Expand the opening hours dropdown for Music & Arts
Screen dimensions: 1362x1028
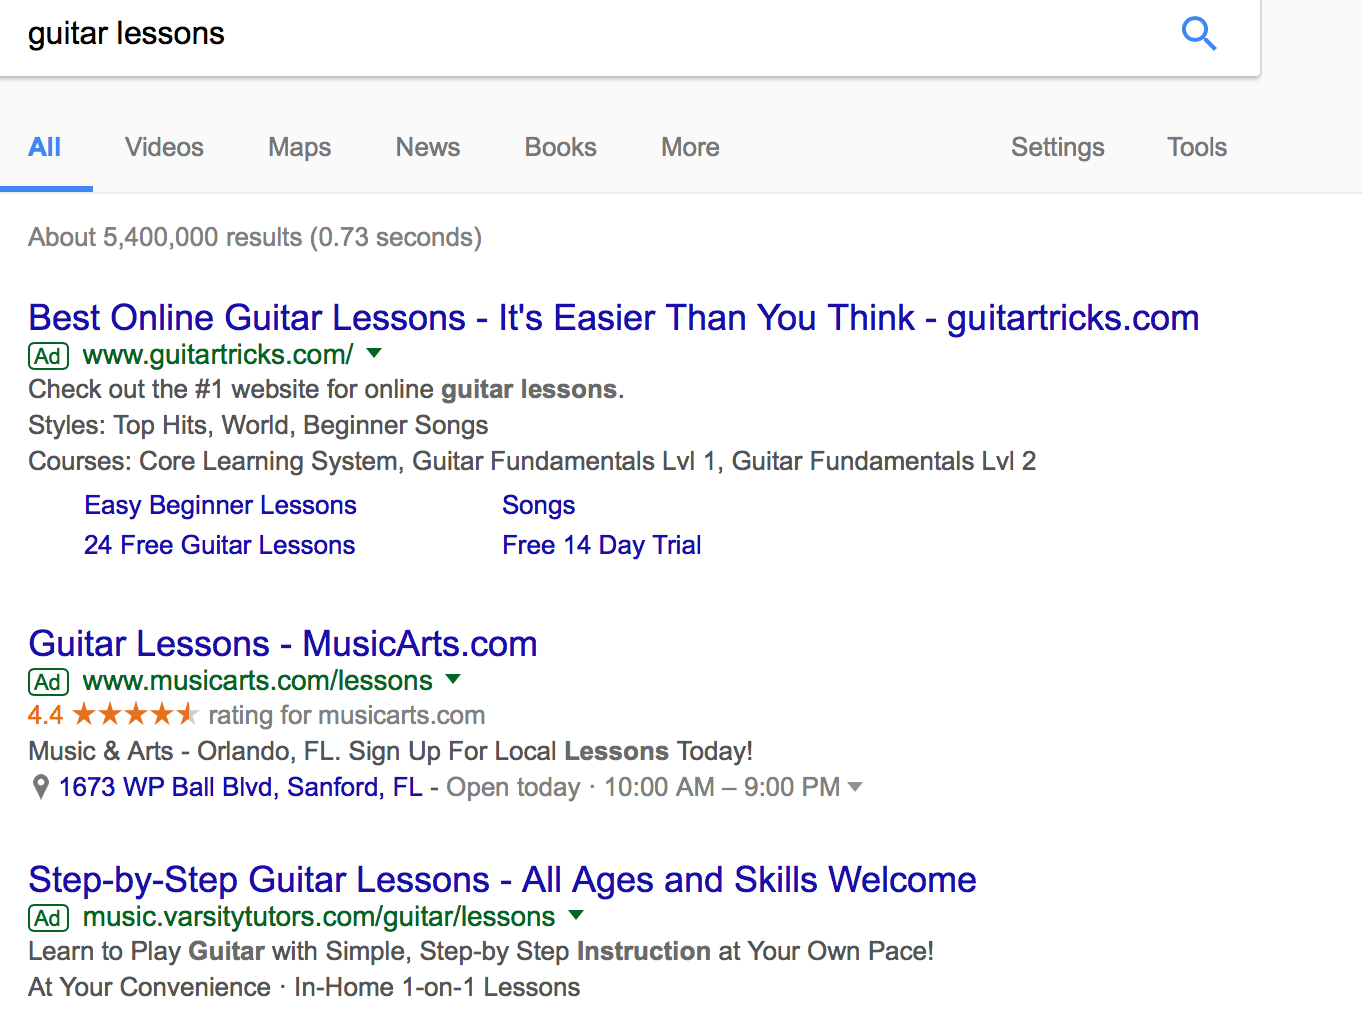856,787
